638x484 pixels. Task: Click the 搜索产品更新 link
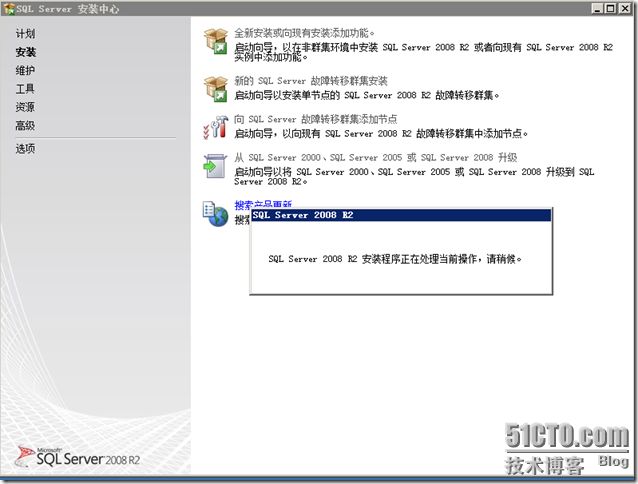[263, 204]
